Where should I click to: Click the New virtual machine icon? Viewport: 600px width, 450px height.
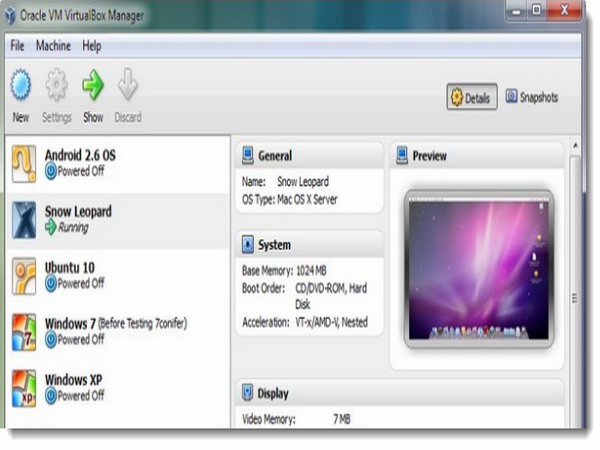click(x=21, y=85)
